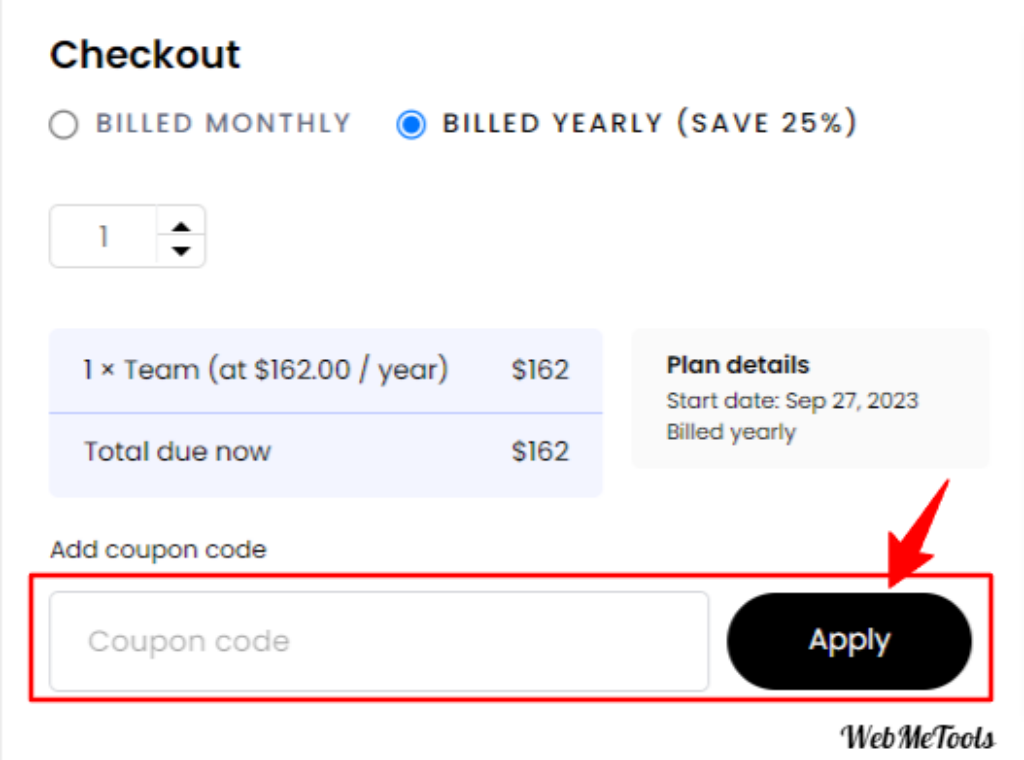Image resolution: width=1024 pixels, height=760 pixels.
Task: Click the '1 × Team' line item
Action: click(x=265, y=370)
